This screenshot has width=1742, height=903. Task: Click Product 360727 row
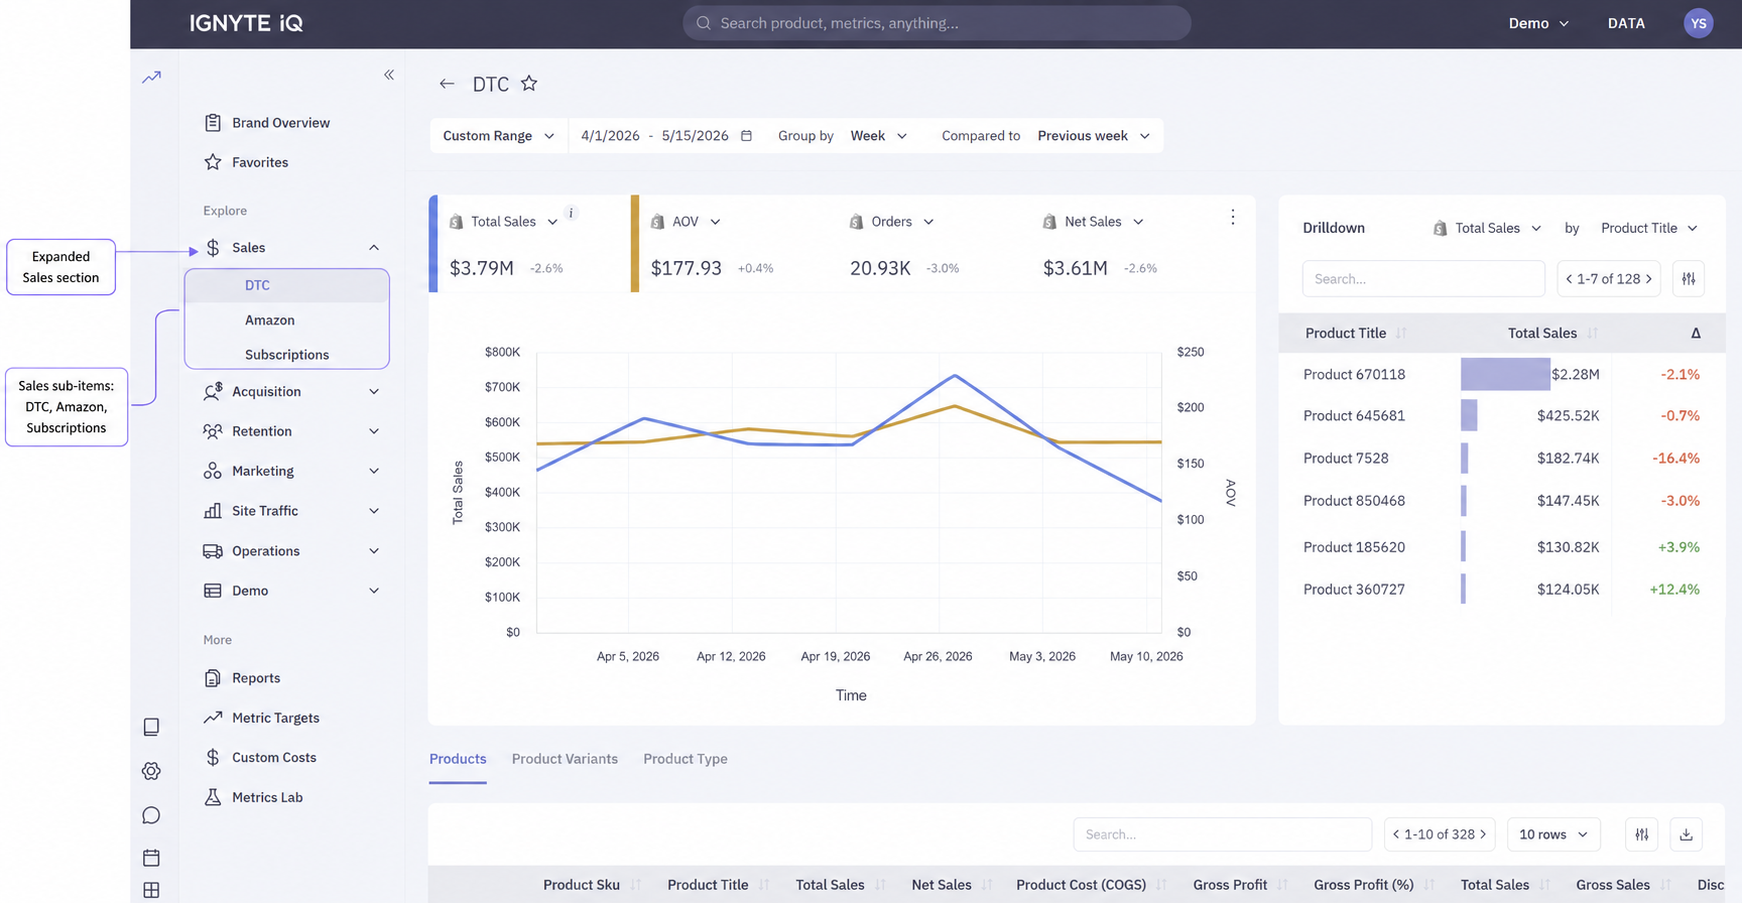(x=1501, y=590)
